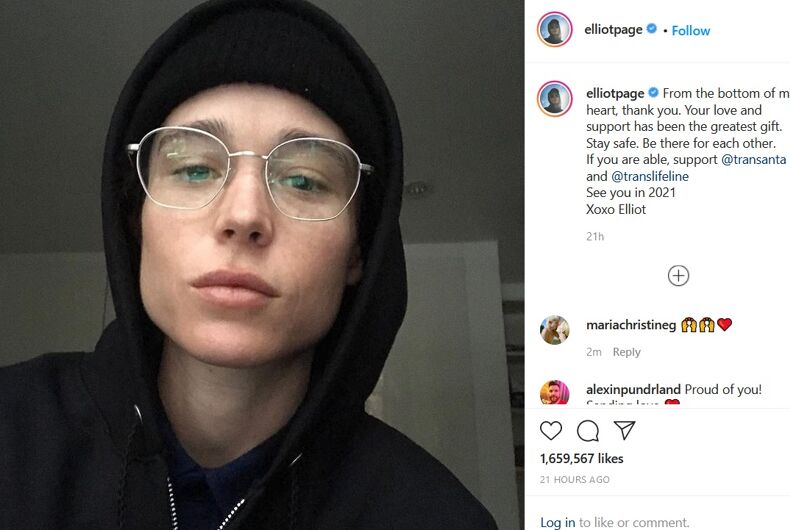Open header profile avatar

[x=554, y=30]
